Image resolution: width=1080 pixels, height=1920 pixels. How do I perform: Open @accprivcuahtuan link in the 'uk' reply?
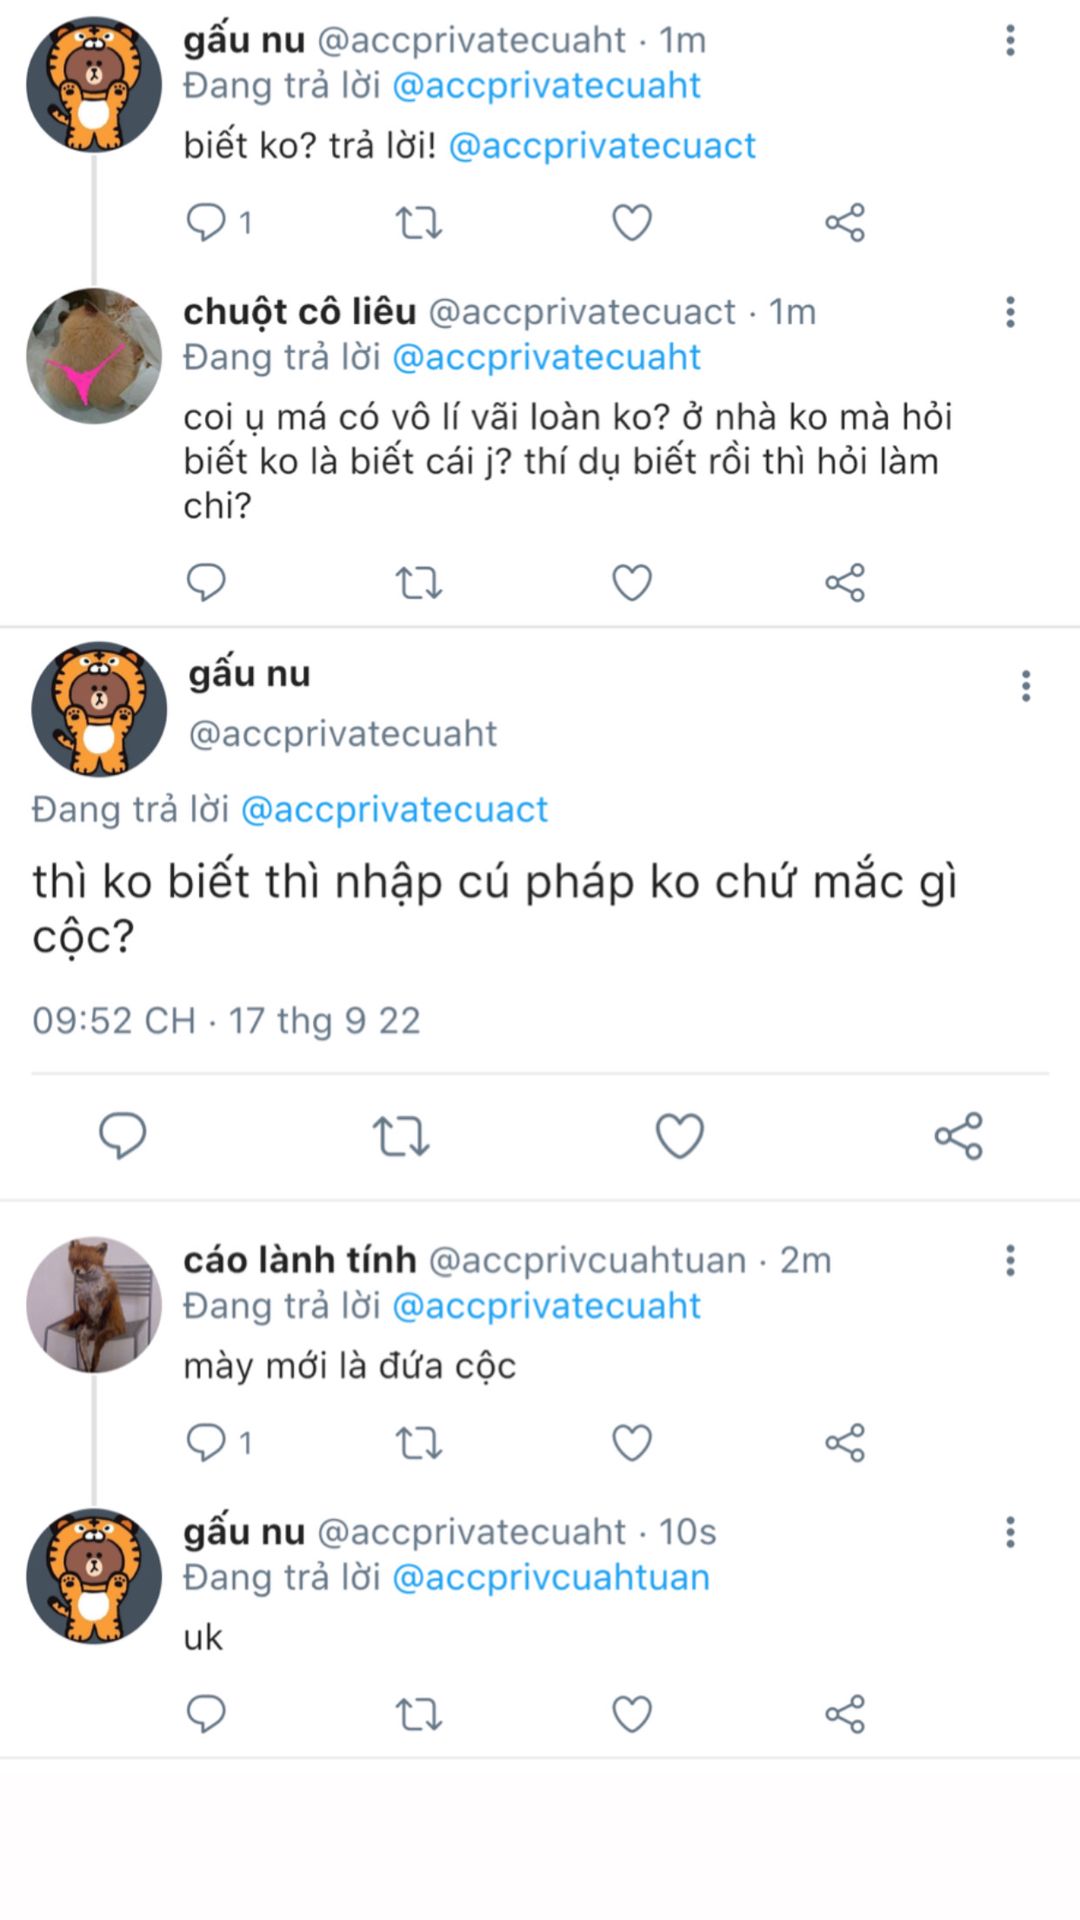click(551, 1577)
